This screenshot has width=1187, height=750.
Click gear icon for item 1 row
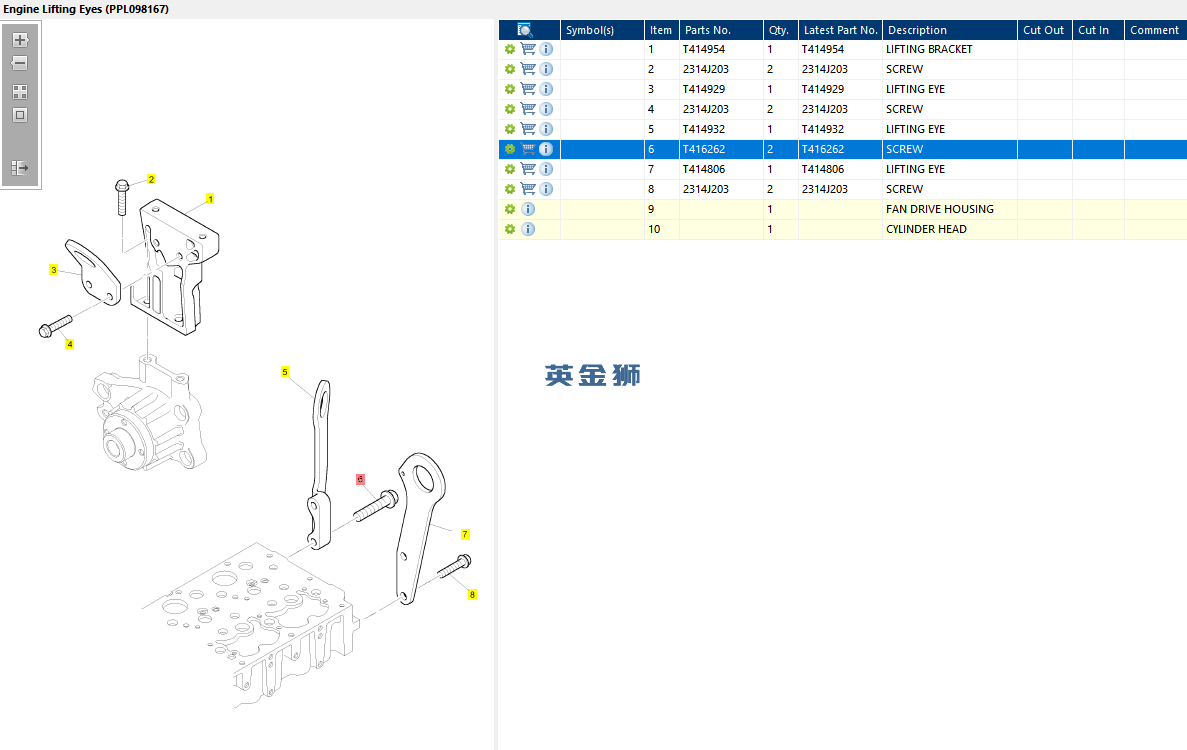point(510,49)
